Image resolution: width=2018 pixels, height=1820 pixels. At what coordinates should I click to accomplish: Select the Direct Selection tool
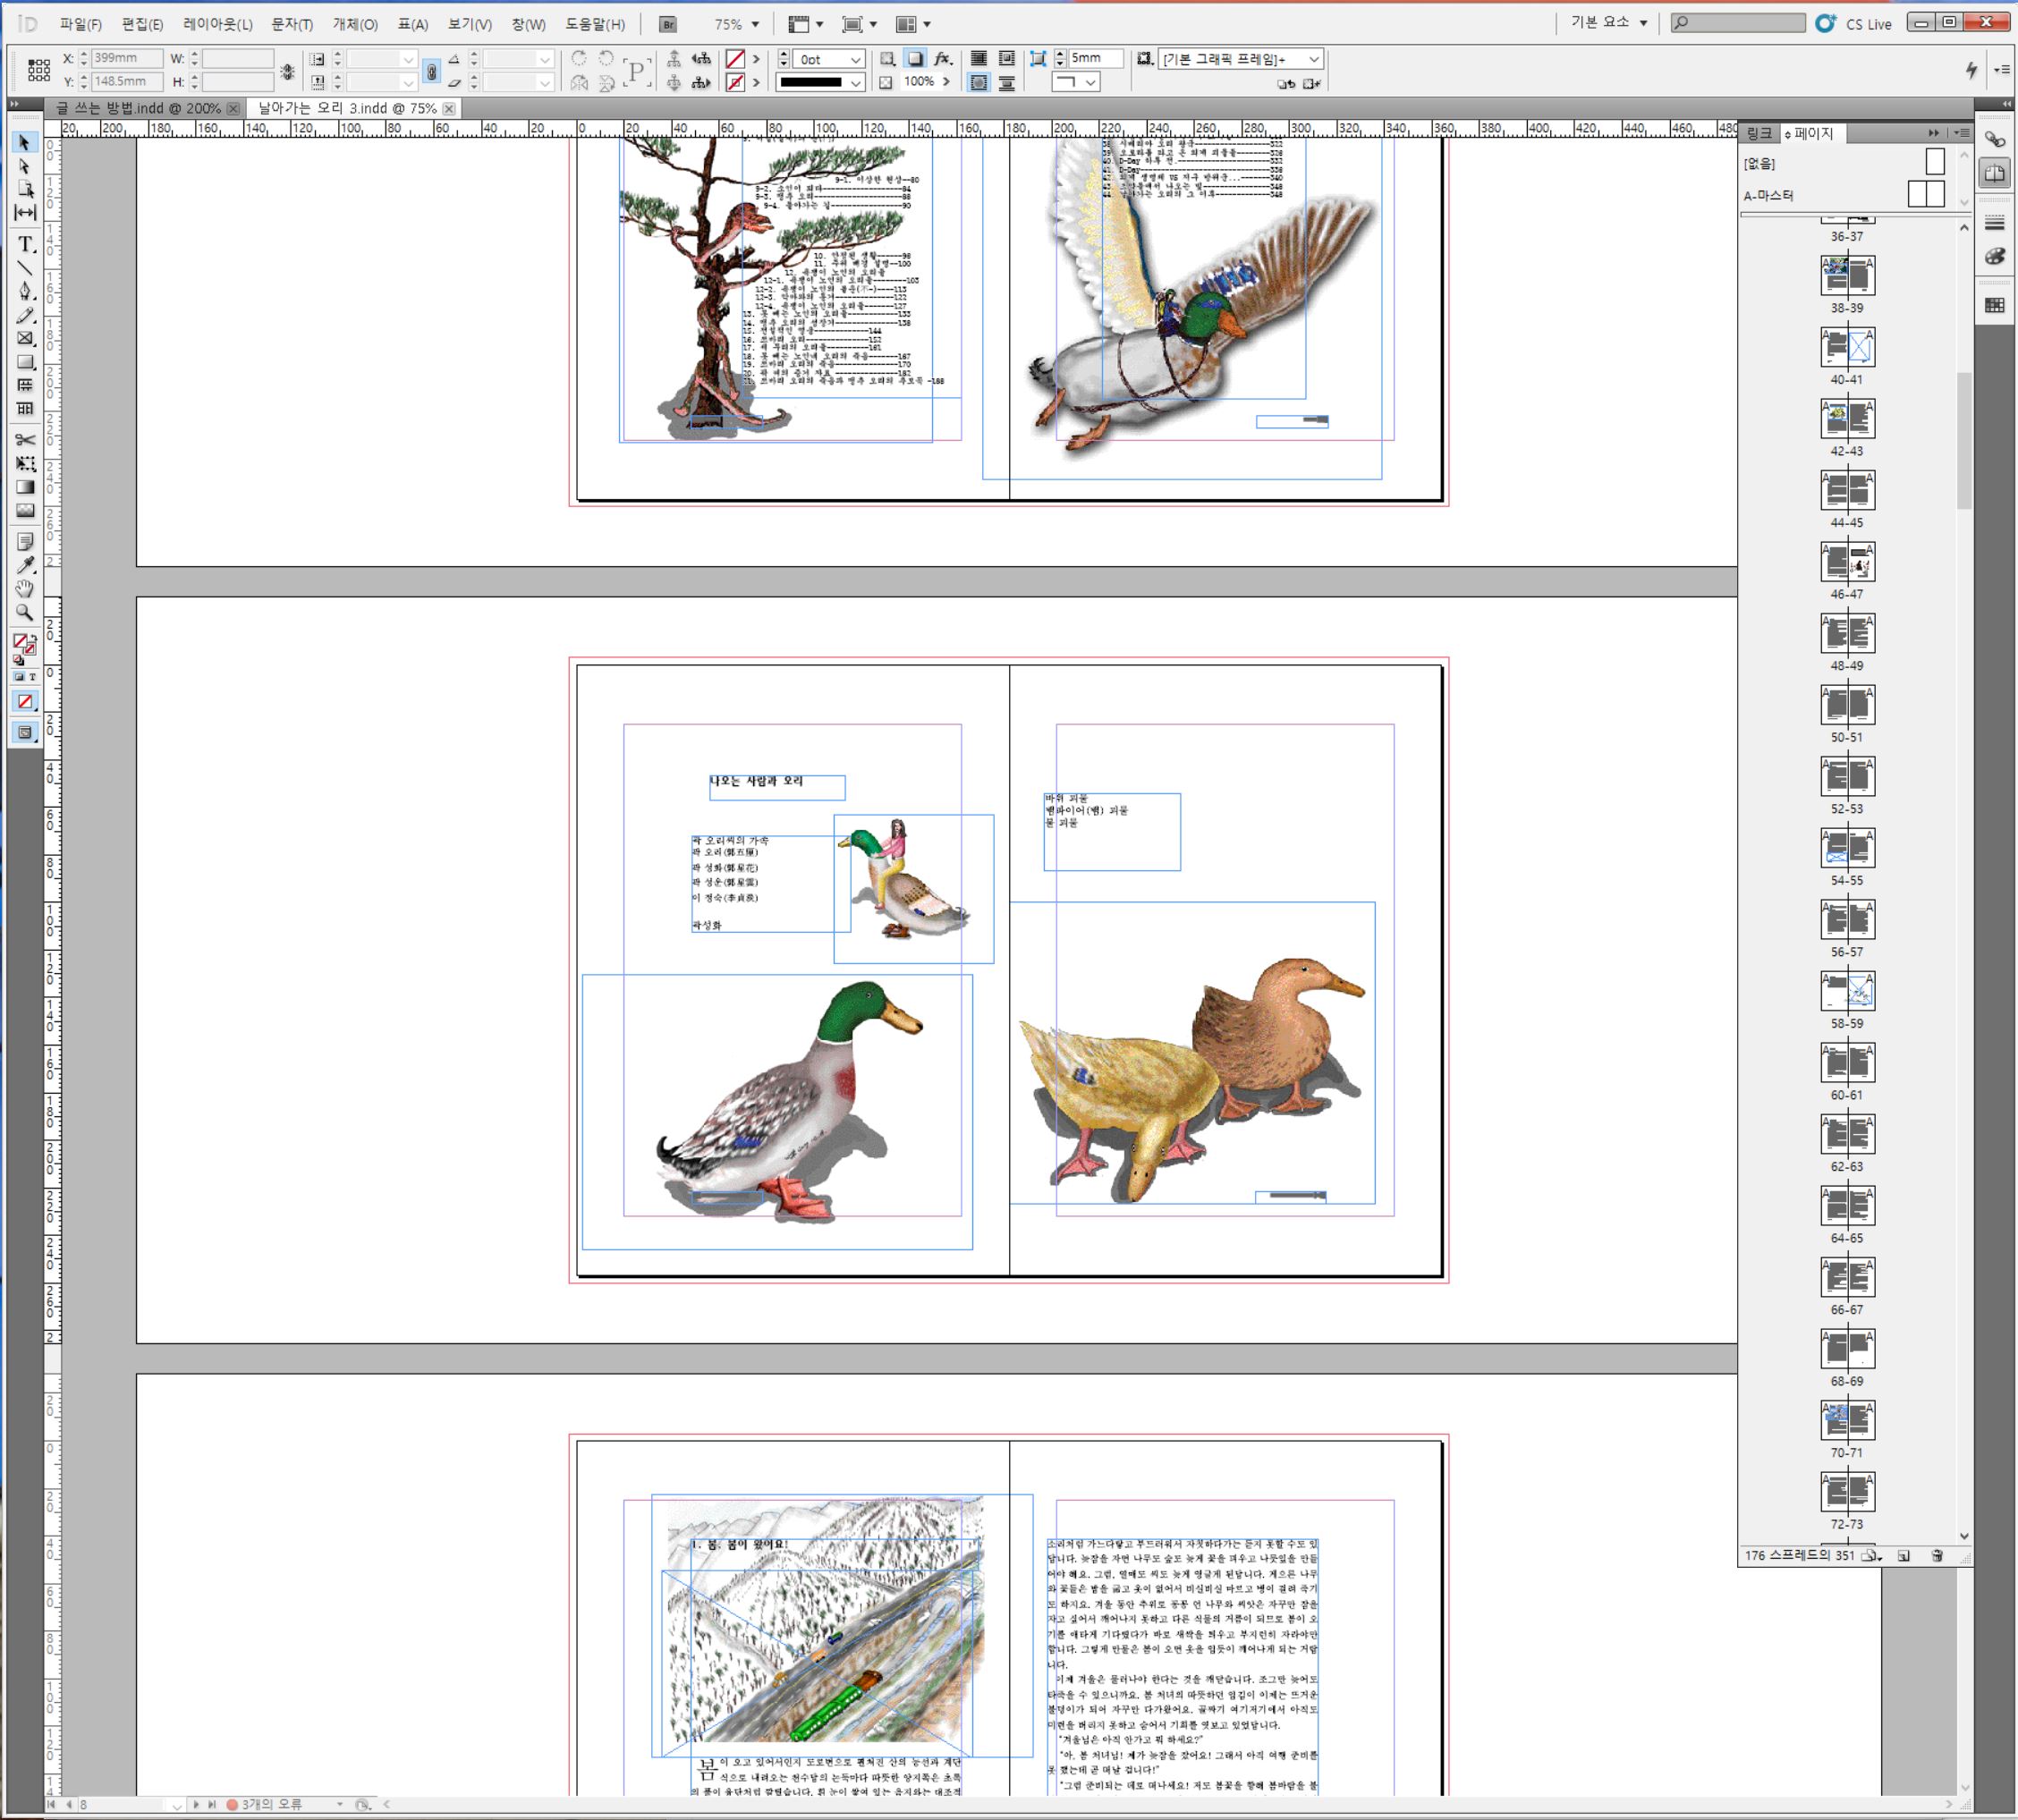tap(25, 166)
